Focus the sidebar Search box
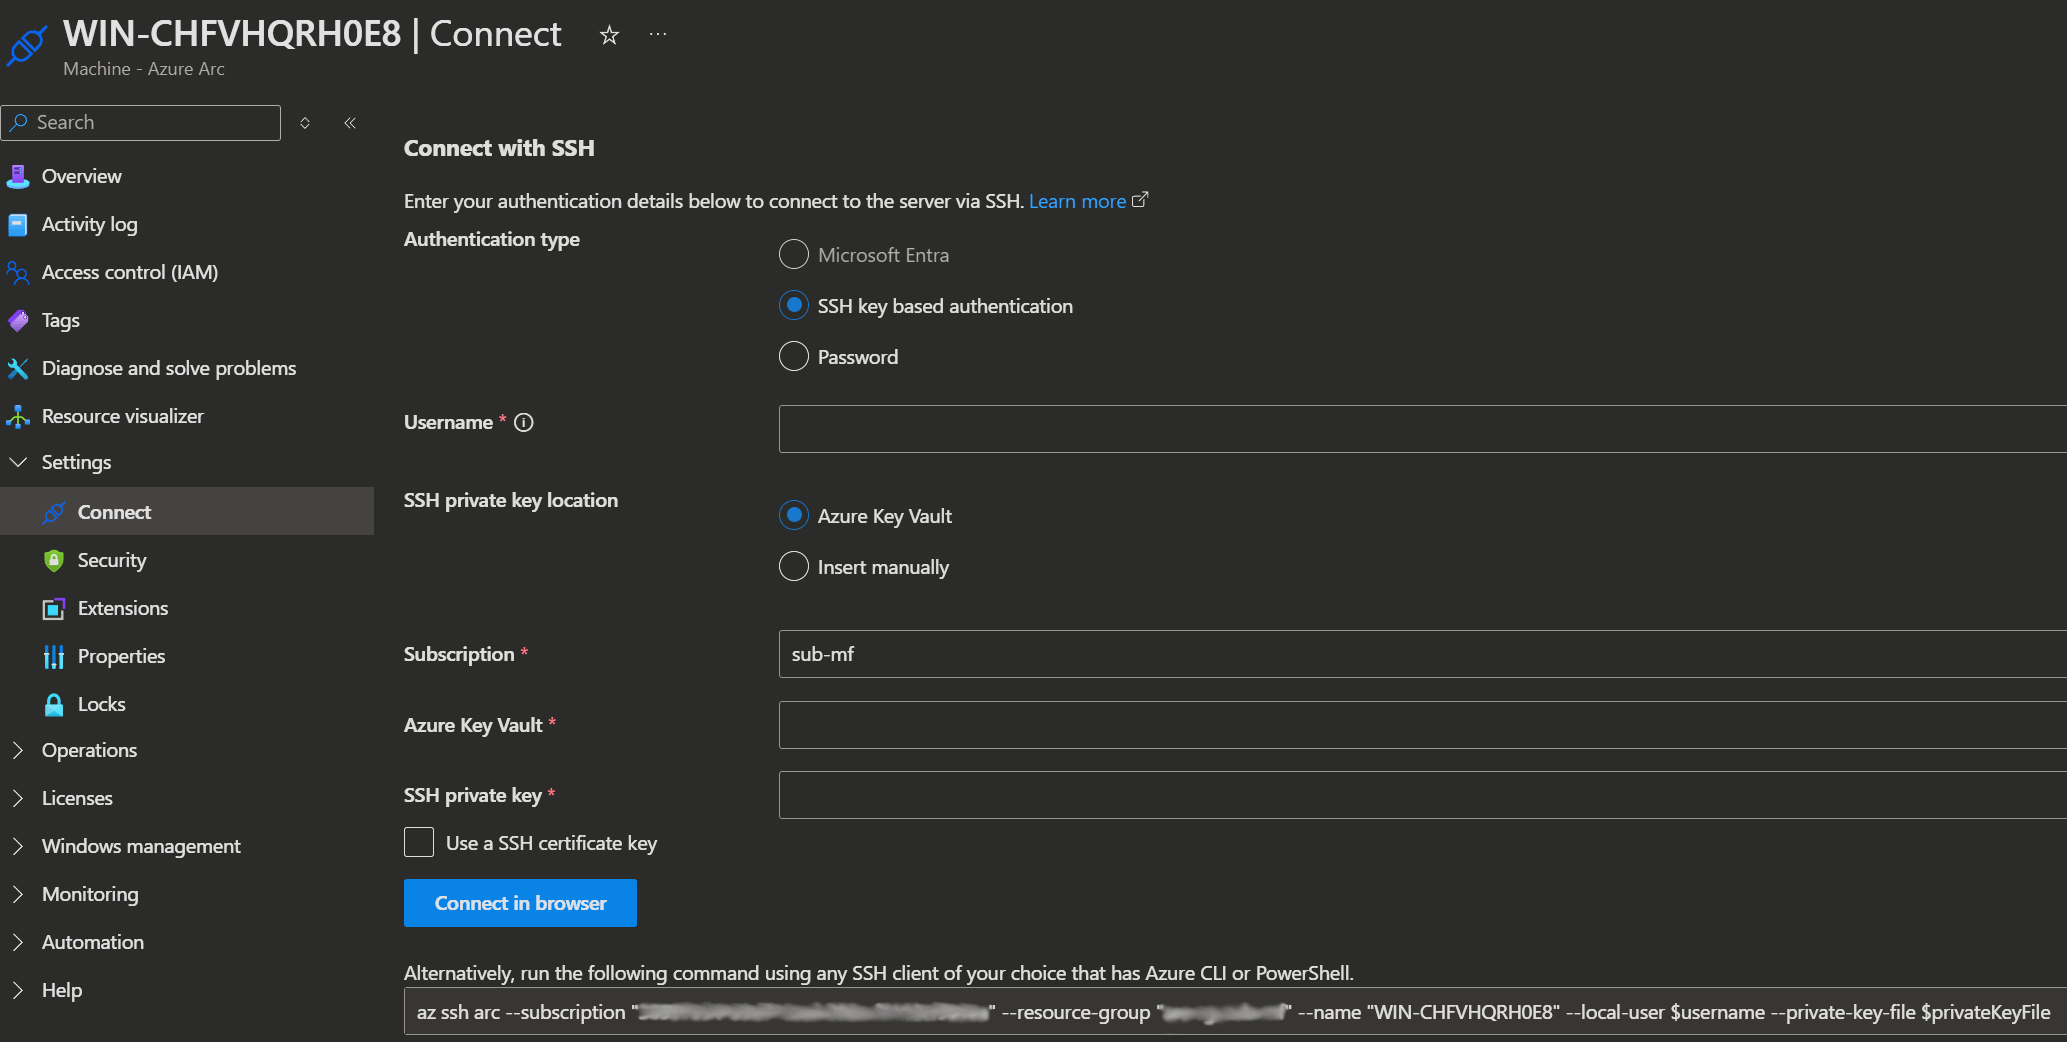The width and height of the screenshot is (2067, 1042). coord(141,123)
